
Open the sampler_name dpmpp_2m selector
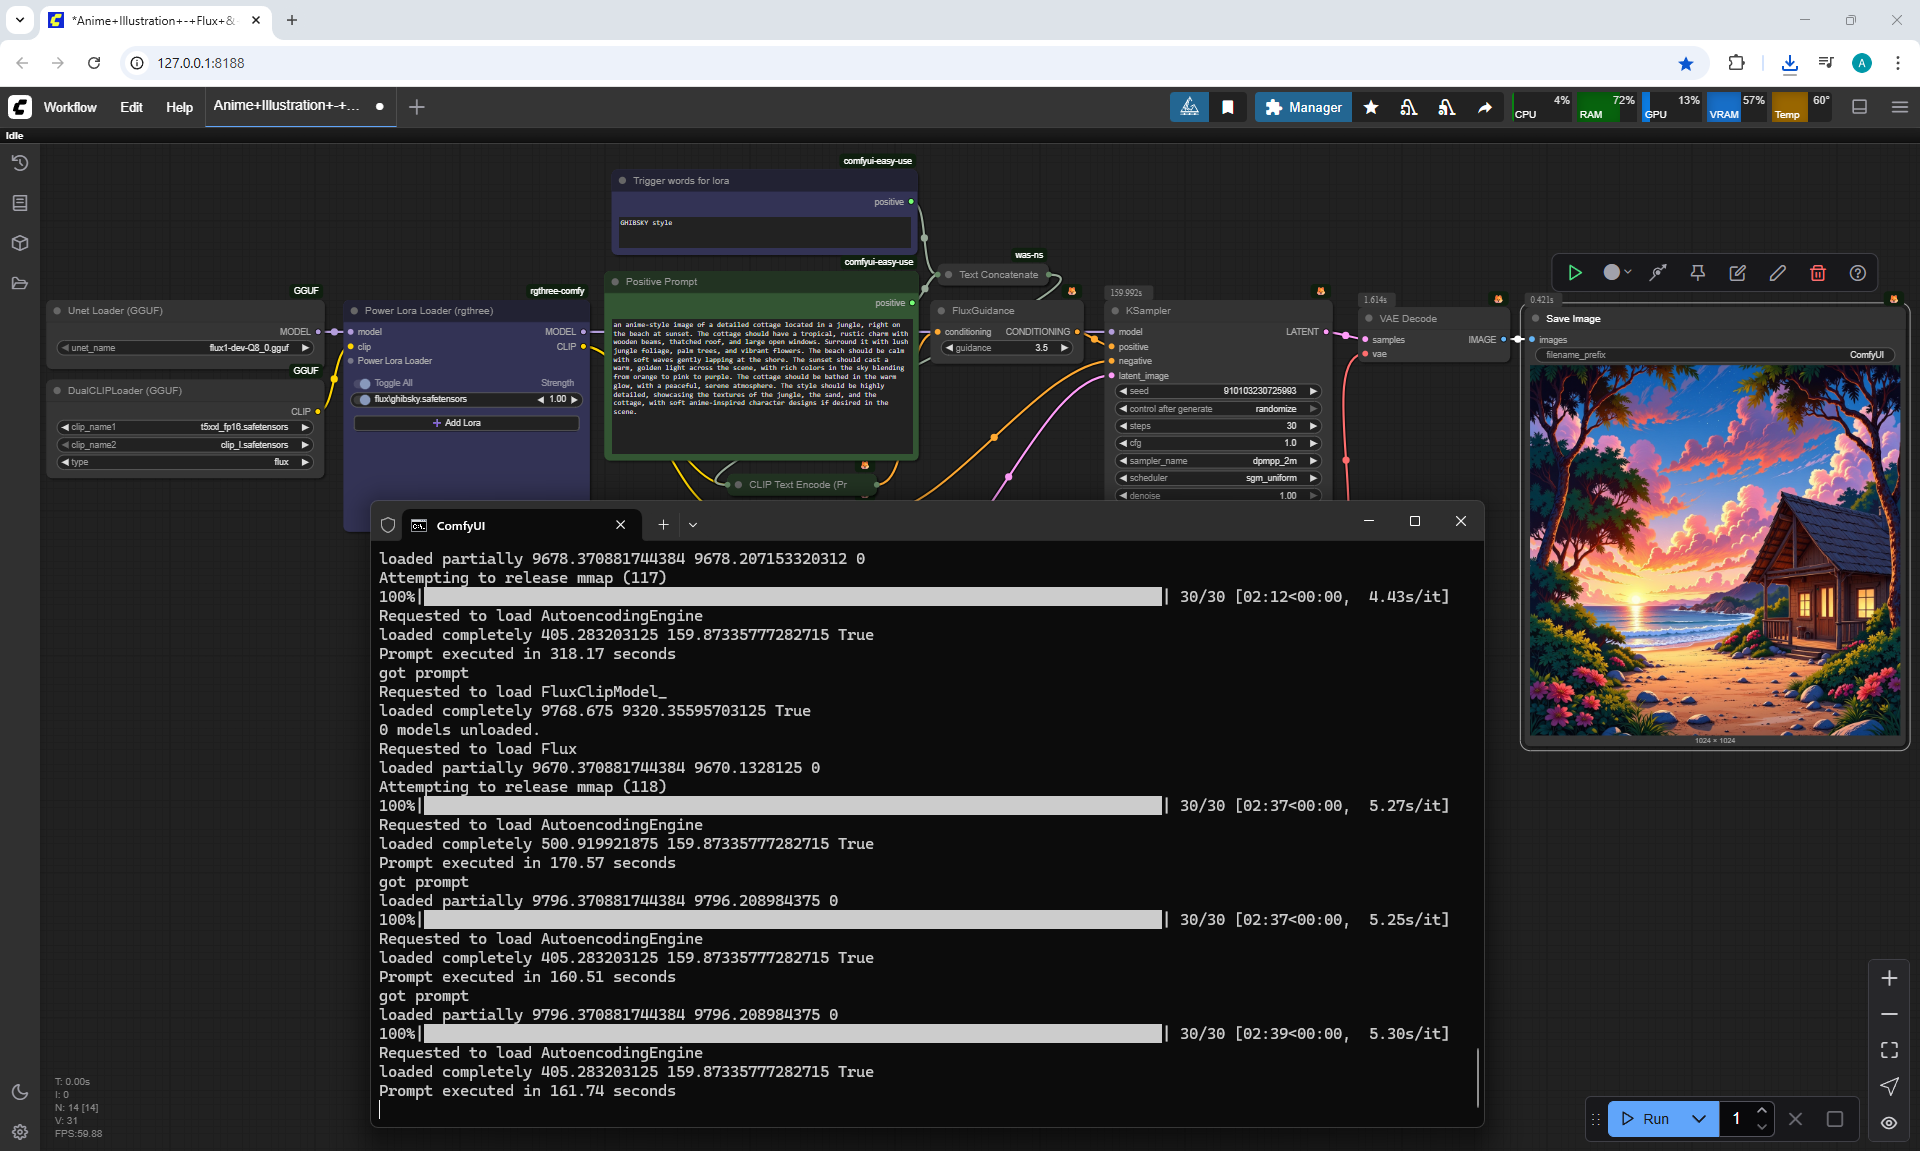click(x=1218, y=461)
